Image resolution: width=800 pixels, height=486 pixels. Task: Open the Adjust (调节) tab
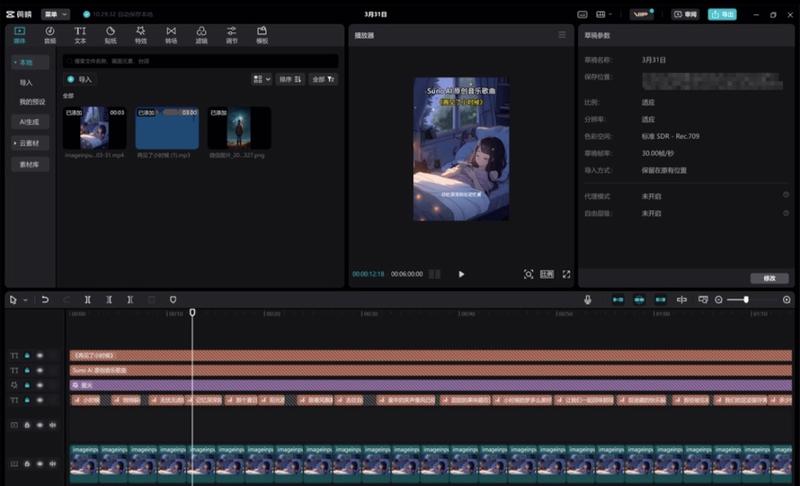click(232, 35)
